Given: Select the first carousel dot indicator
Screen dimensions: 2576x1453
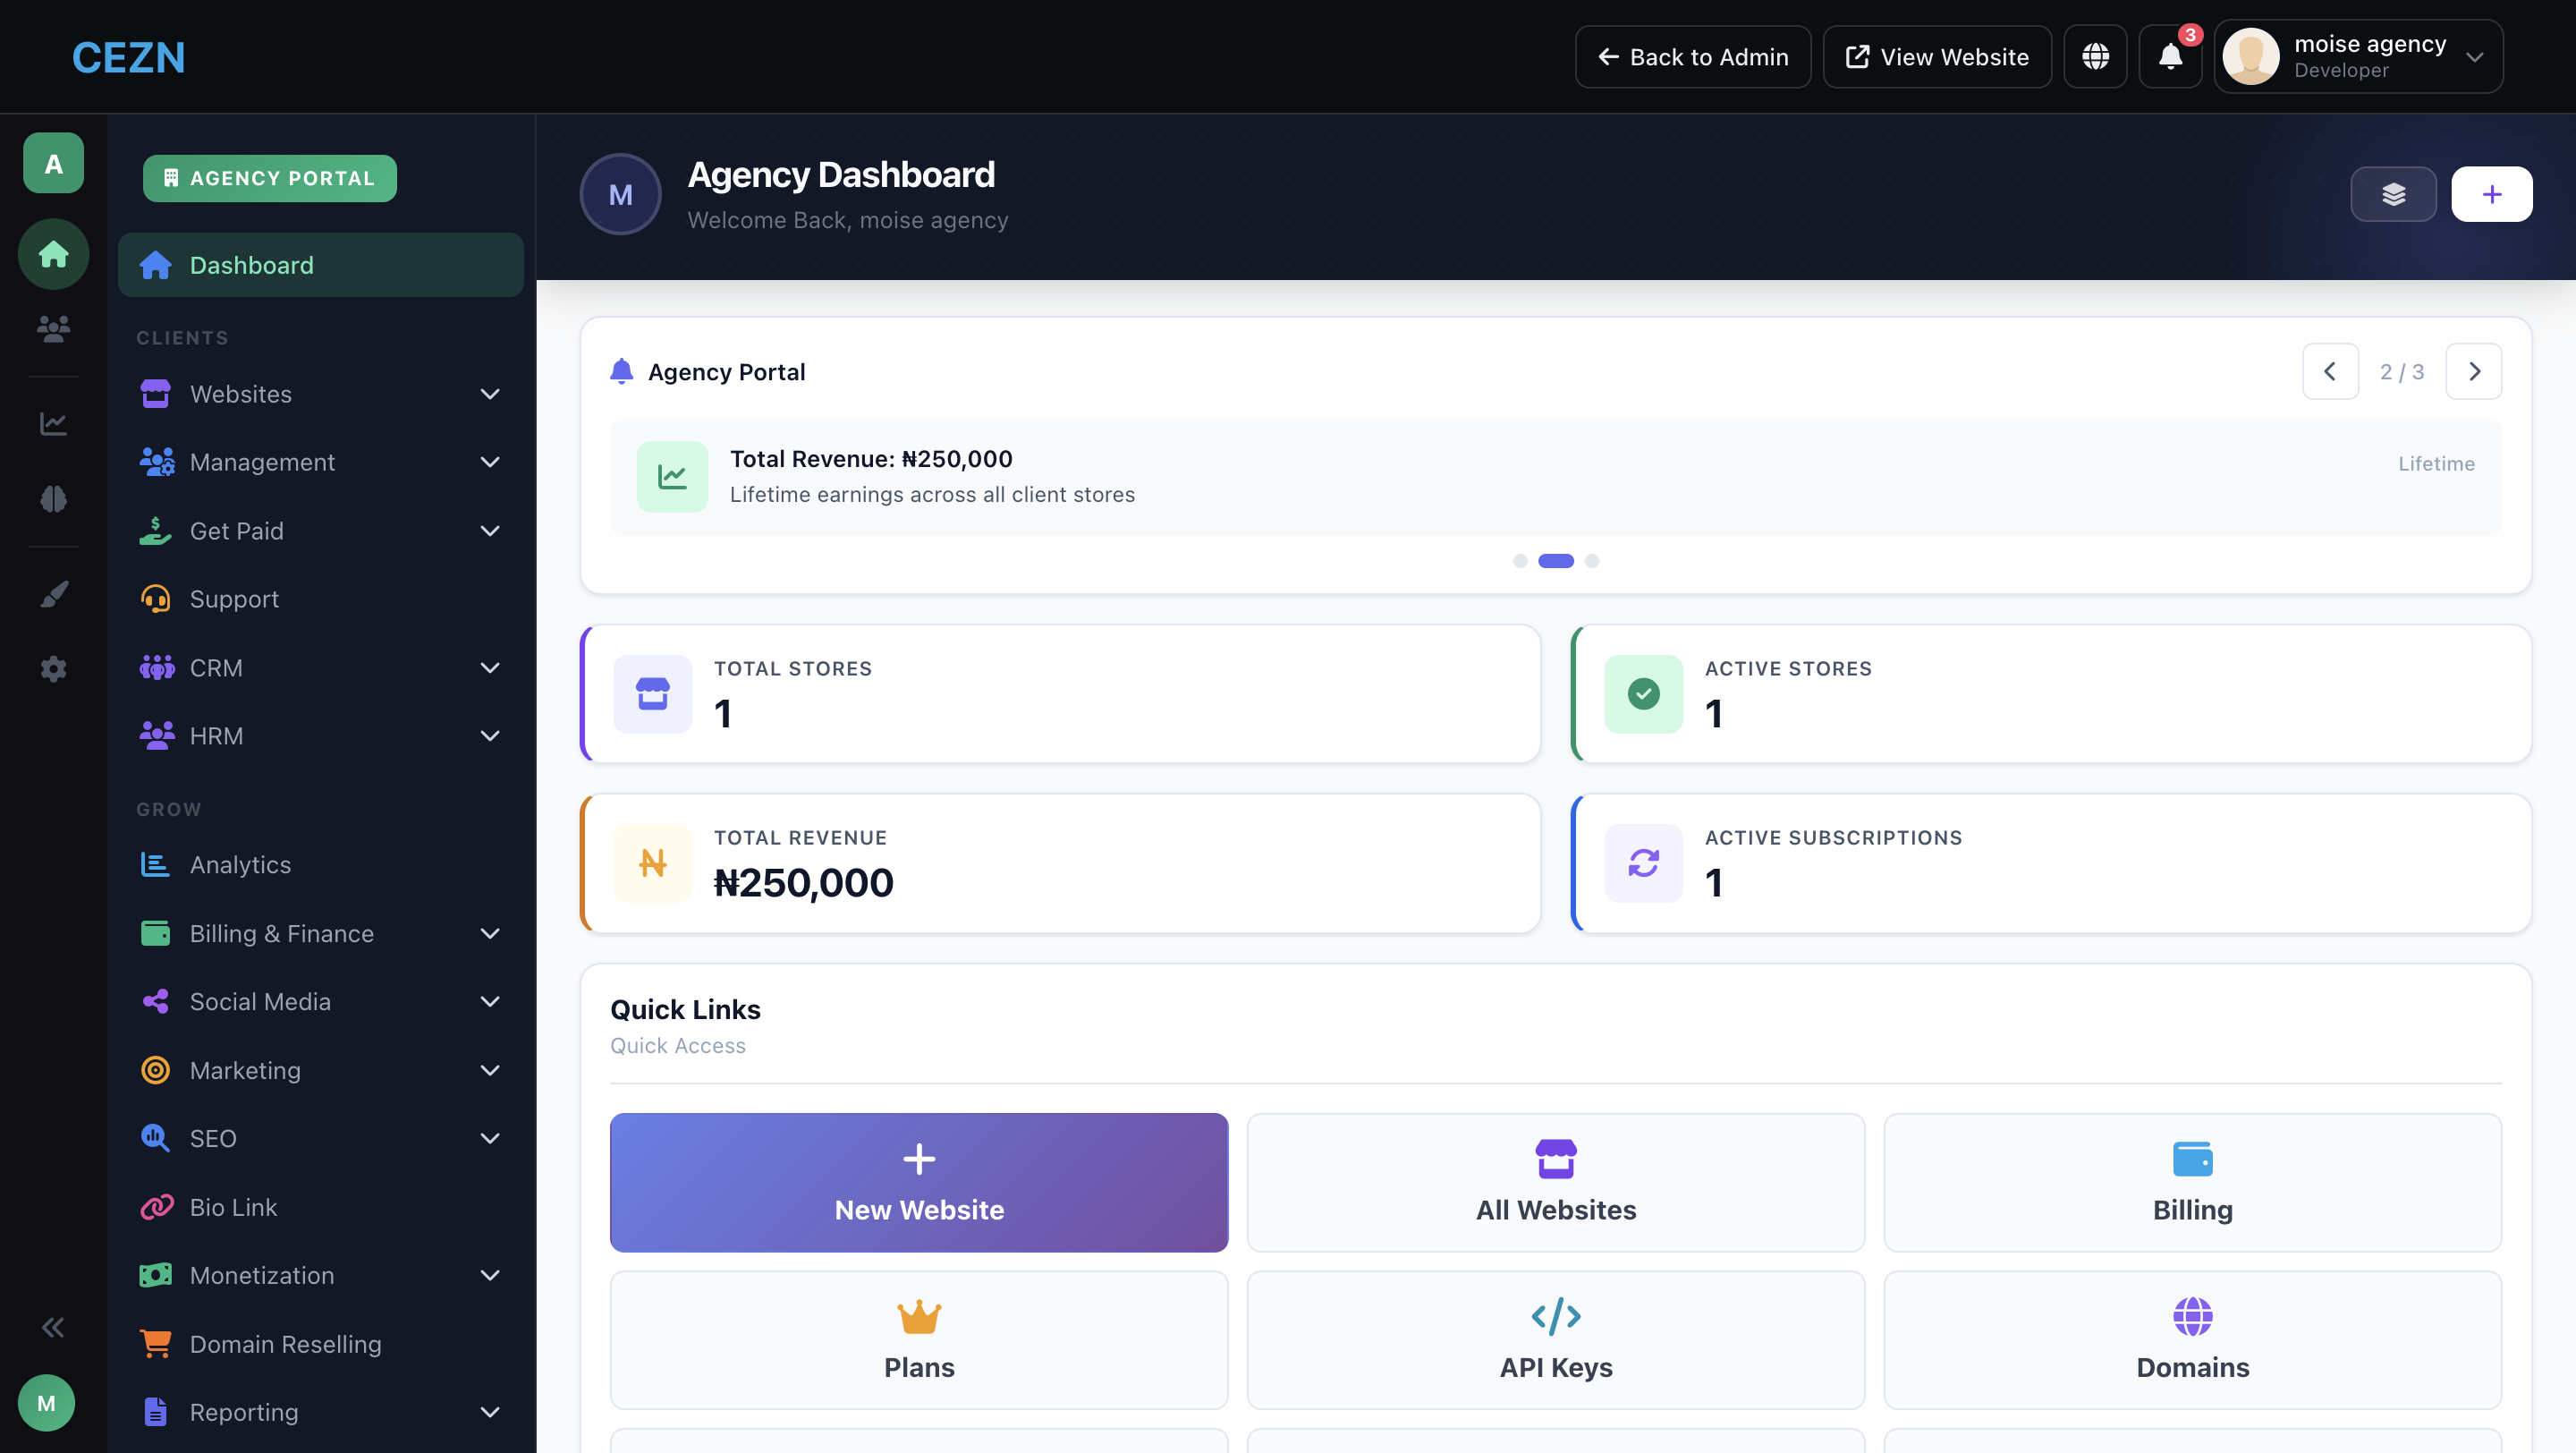Looking at the screenshot, I should (x=1520, y=561).
